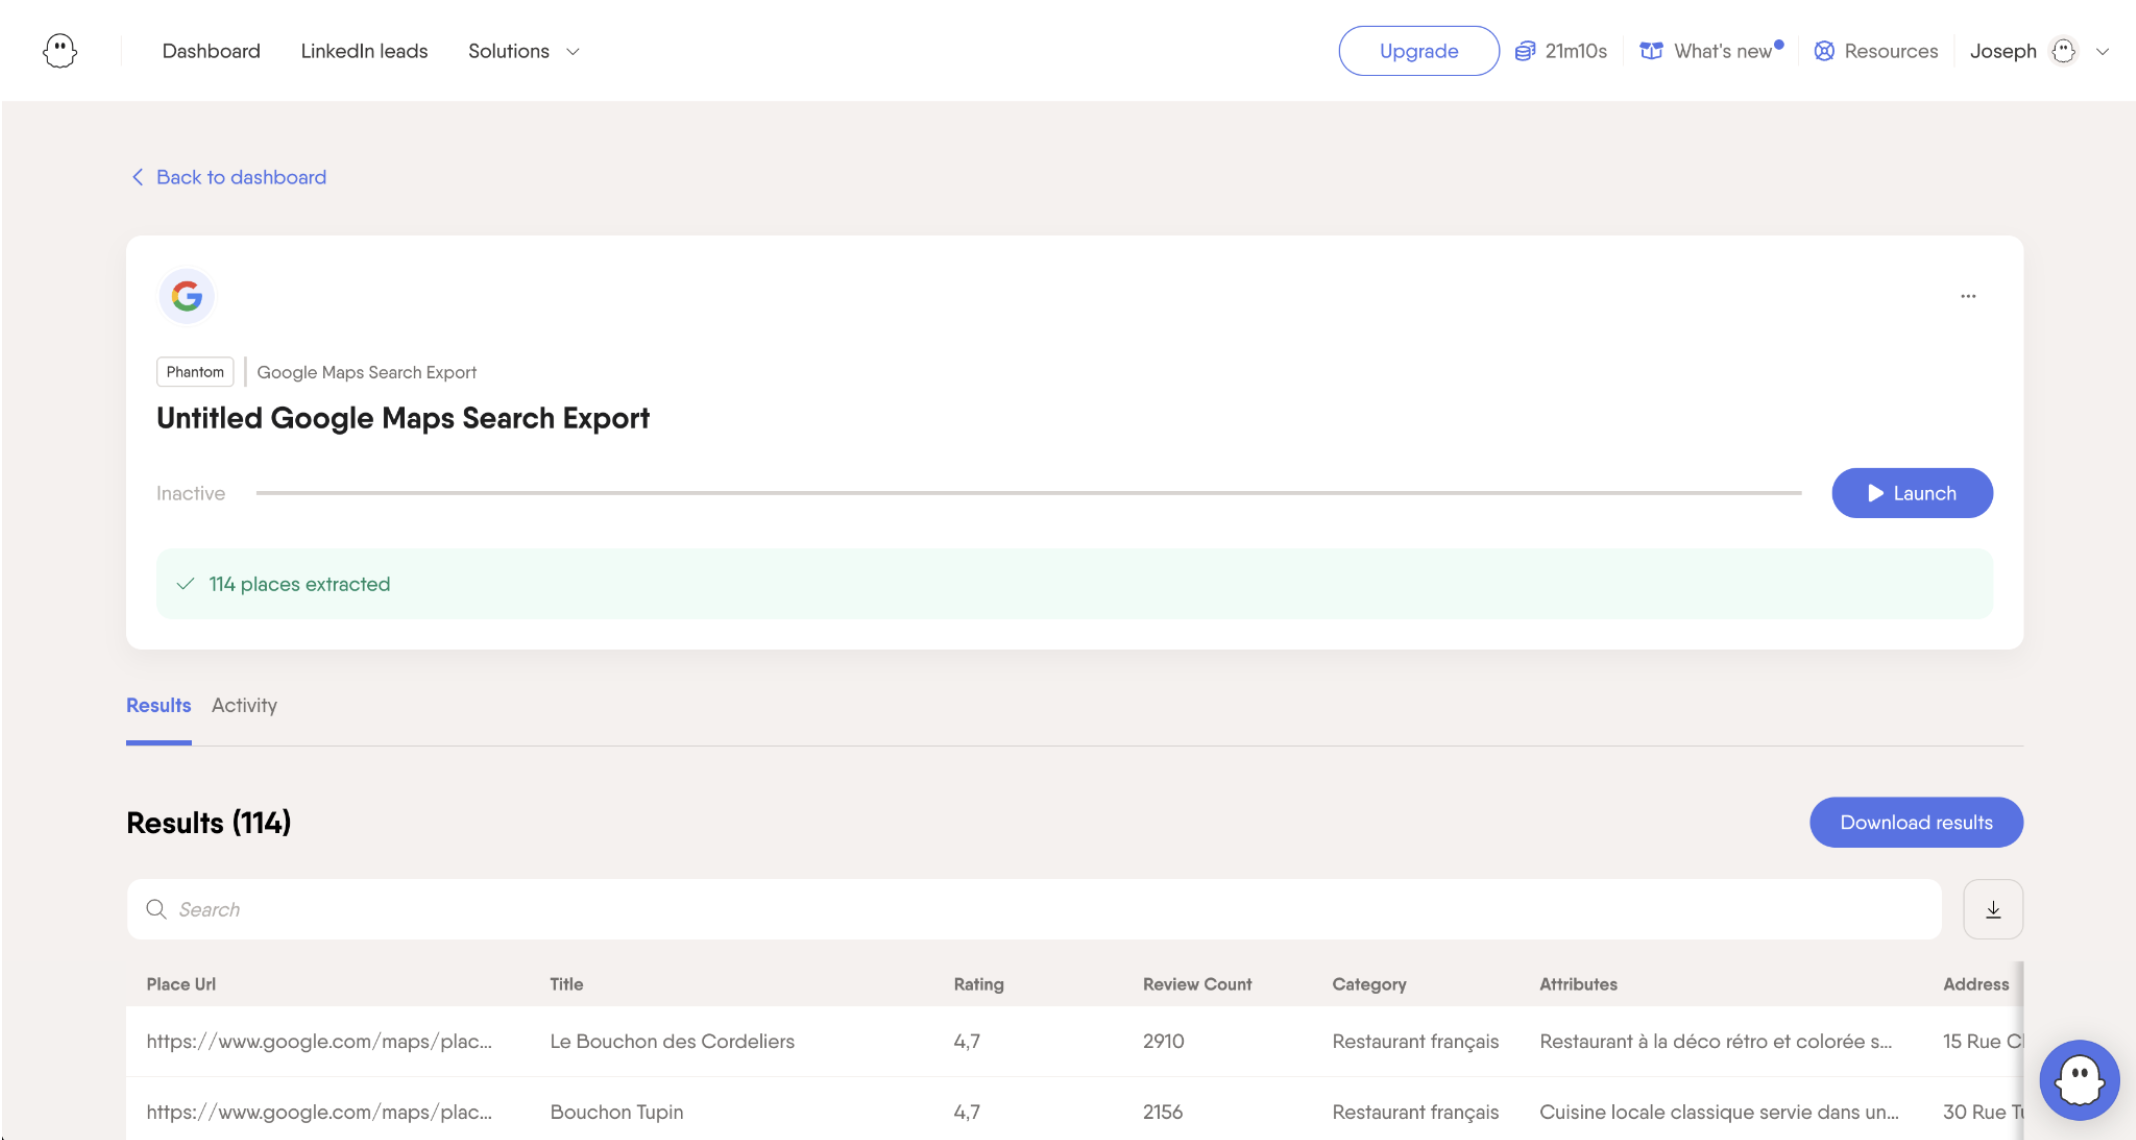Image resolution: width=2136 pixels, height=1140 pixels.
Task: Open Le Bouchon des Cordeliers place URL
Action: coord(319,1041)
